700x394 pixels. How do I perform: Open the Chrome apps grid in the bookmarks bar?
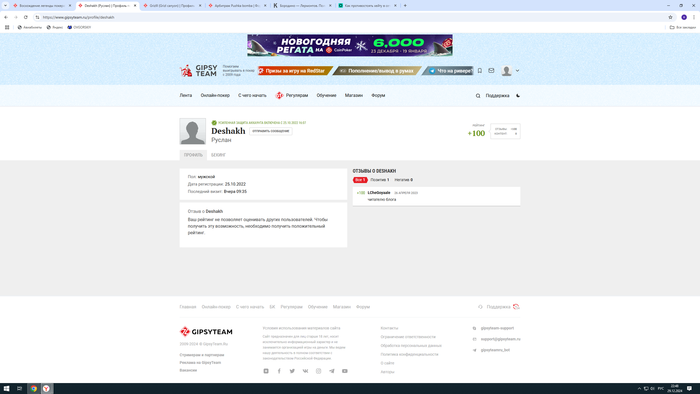[7, 27]
